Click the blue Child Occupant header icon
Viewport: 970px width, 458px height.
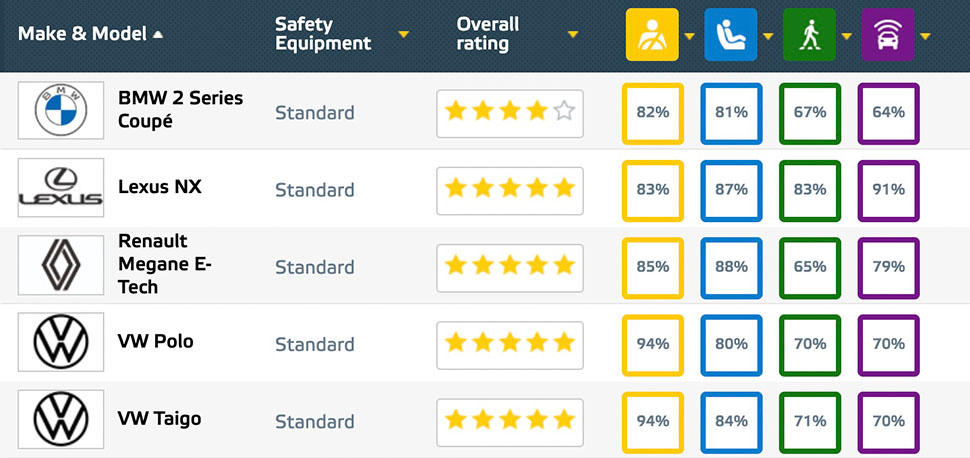[x=731, y=35]
